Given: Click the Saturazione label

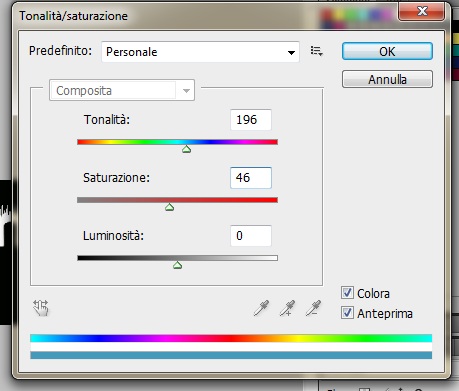Looking at the screenshot, I should [116, 177].
